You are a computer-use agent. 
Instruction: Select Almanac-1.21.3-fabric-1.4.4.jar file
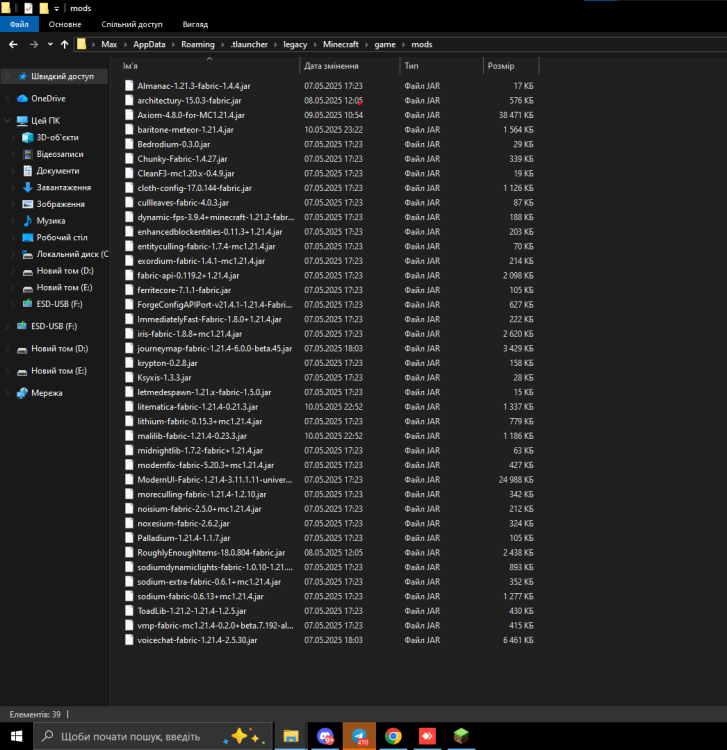[194, 86]
